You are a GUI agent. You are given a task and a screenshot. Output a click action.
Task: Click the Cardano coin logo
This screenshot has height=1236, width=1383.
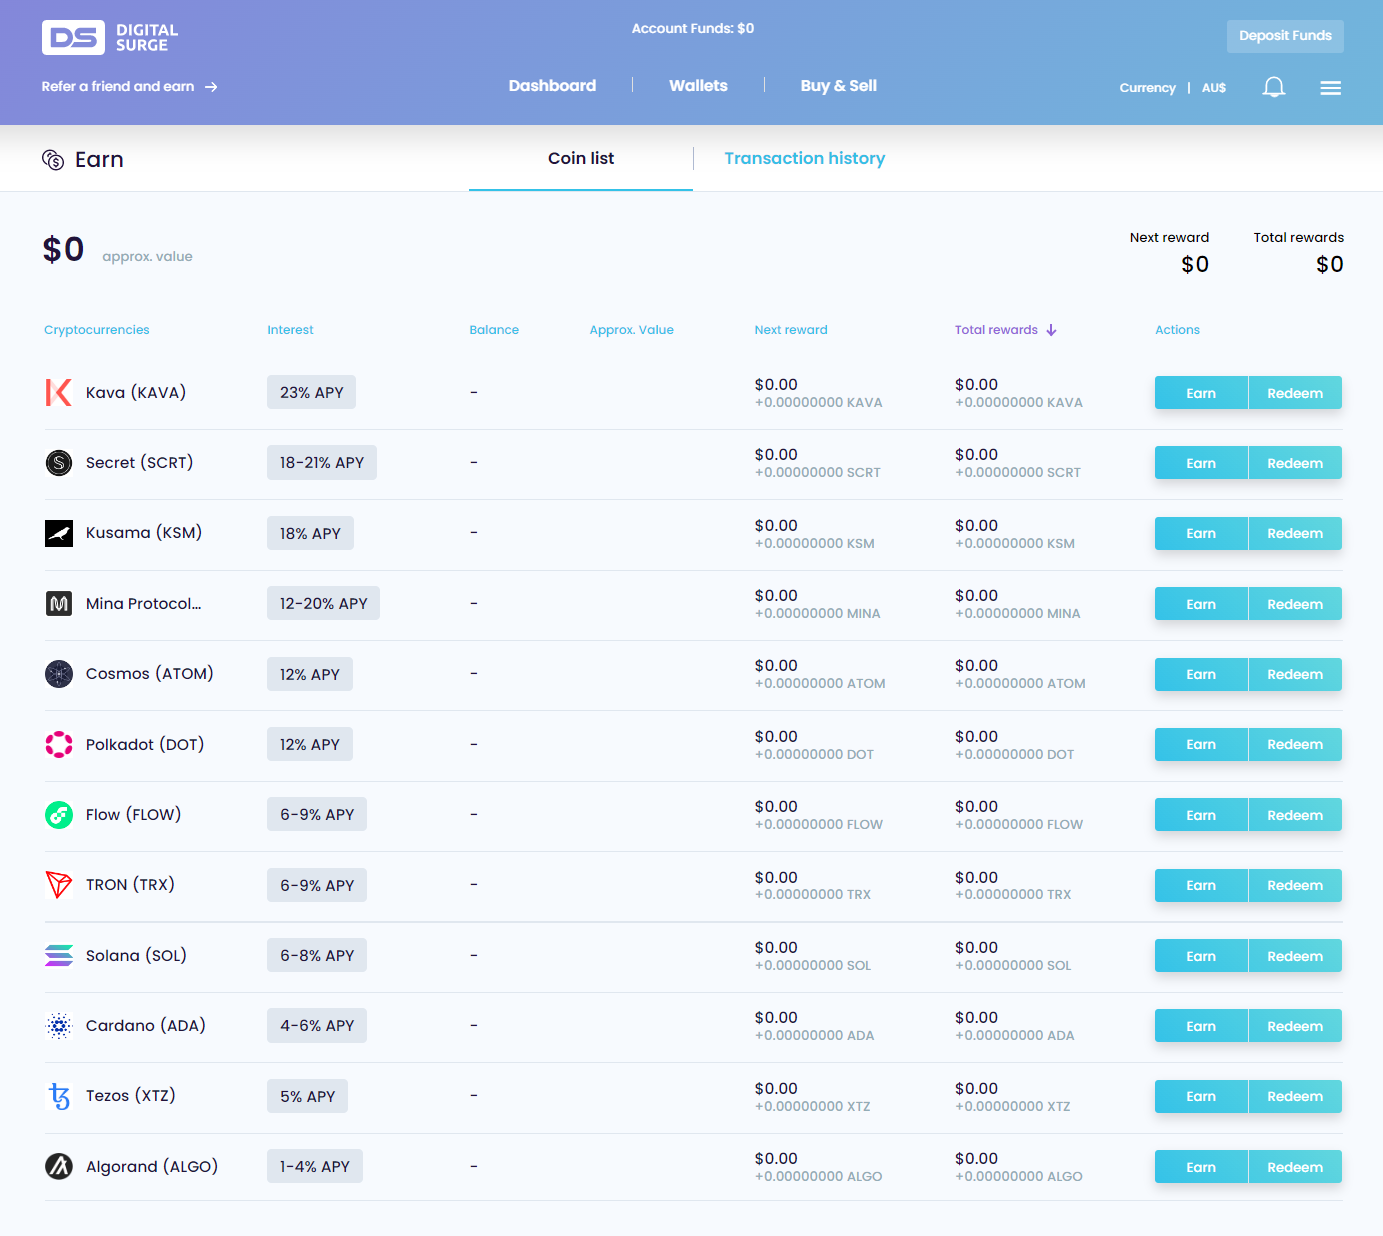click(x=59, y=1025)
